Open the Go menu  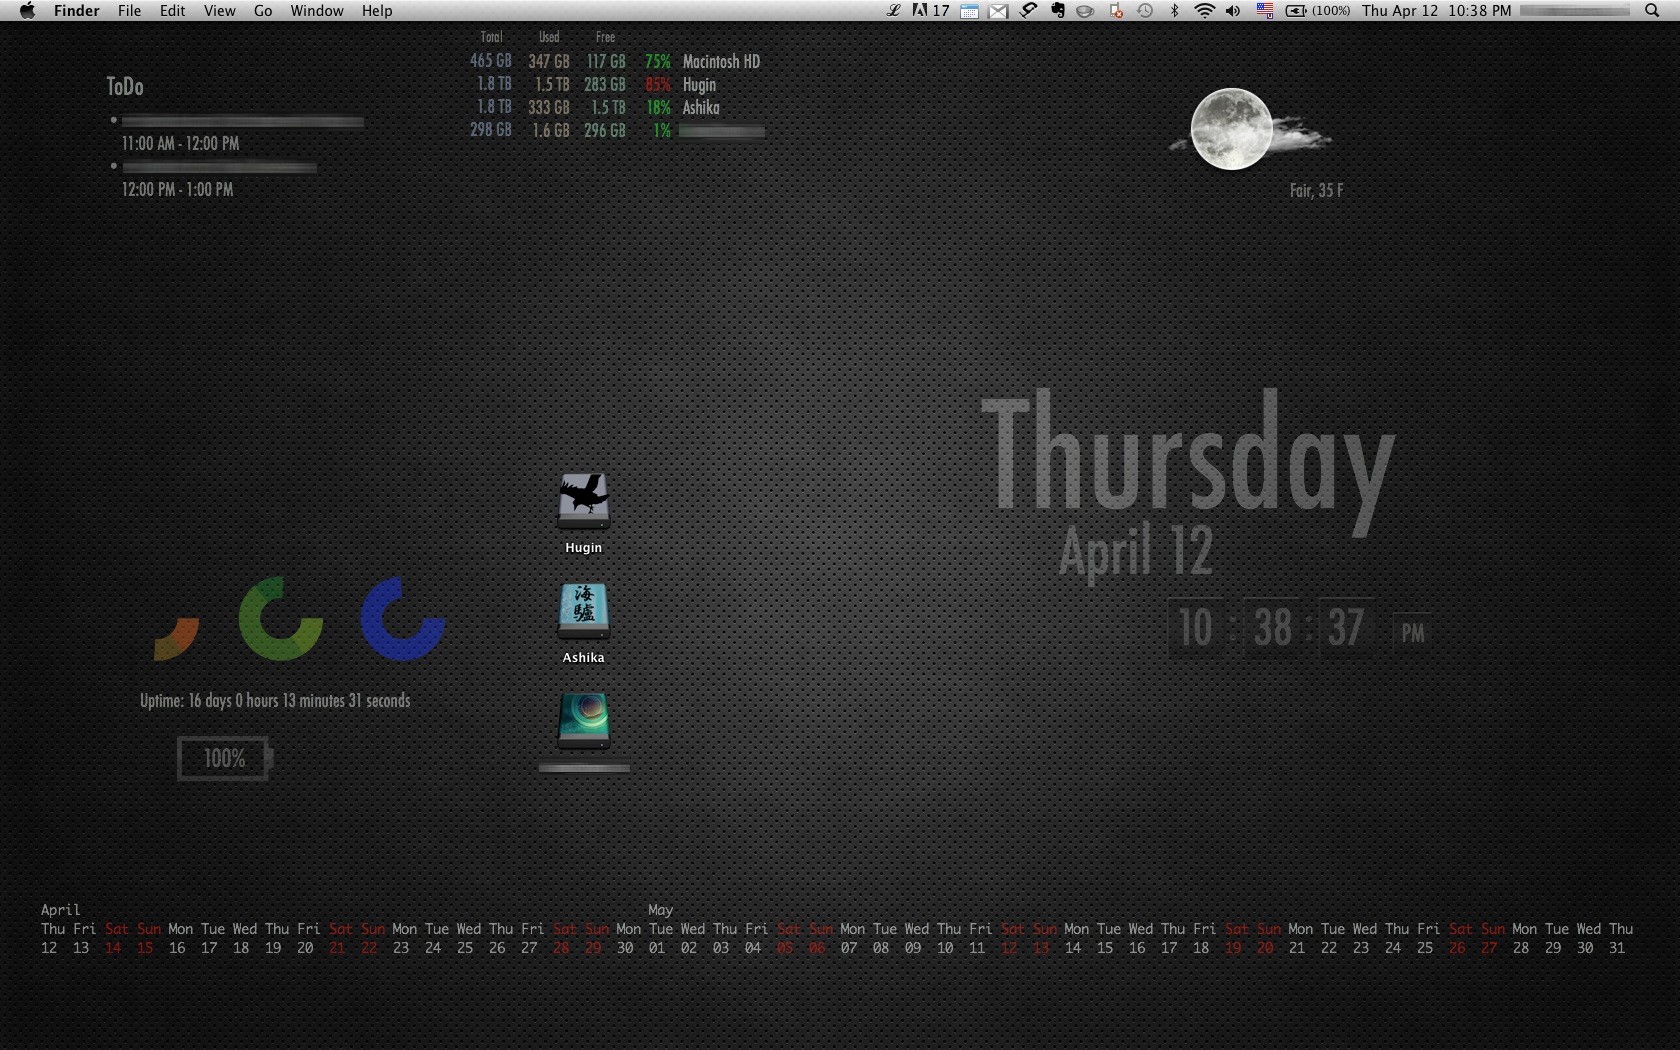(x=262, y=11)
